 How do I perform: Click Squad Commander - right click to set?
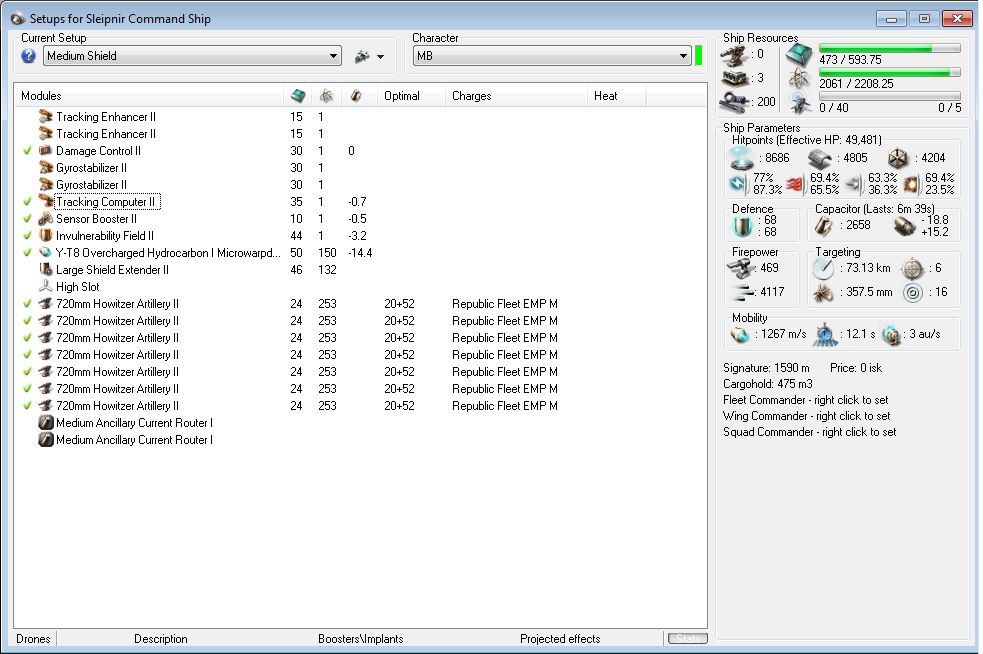pyautogui.click(x=809, y=432)
